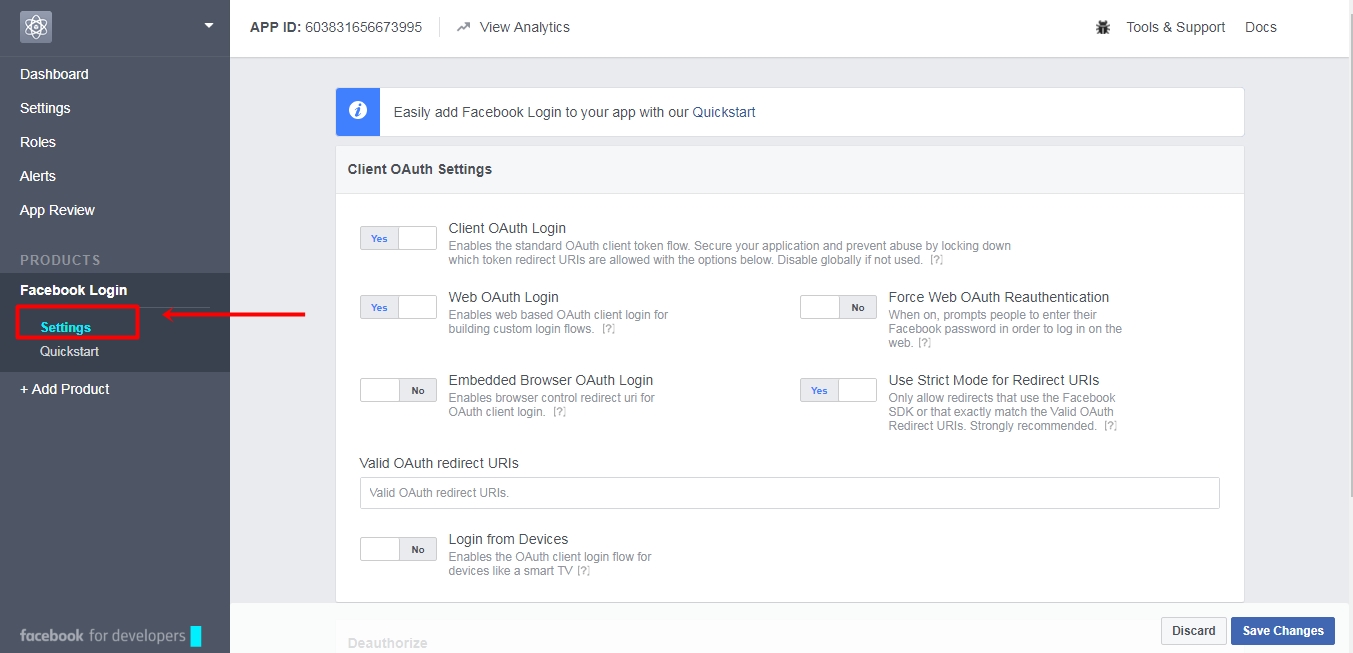
Task: Click help [?] for Strict Mode Redirect URIs
Action: (1110, 426)
